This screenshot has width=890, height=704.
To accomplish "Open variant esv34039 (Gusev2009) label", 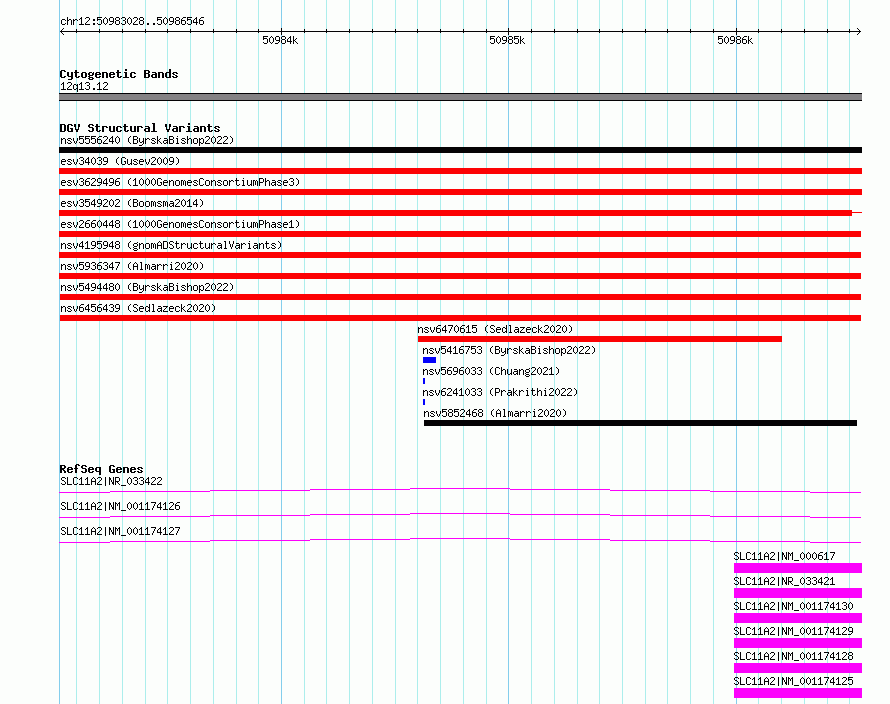I will tap(120, 161).
